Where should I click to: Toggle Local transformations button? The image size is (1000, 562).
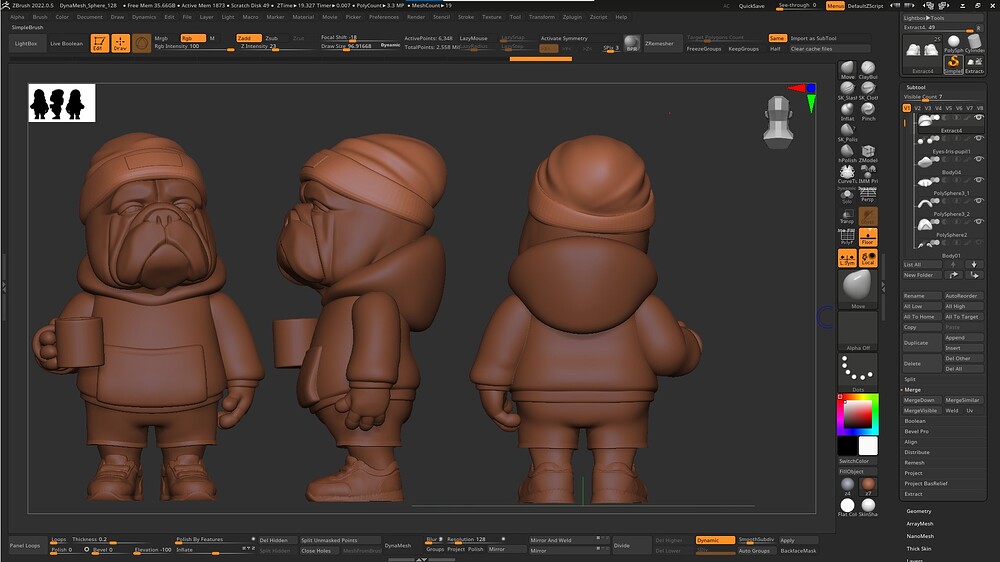[868, 258]
